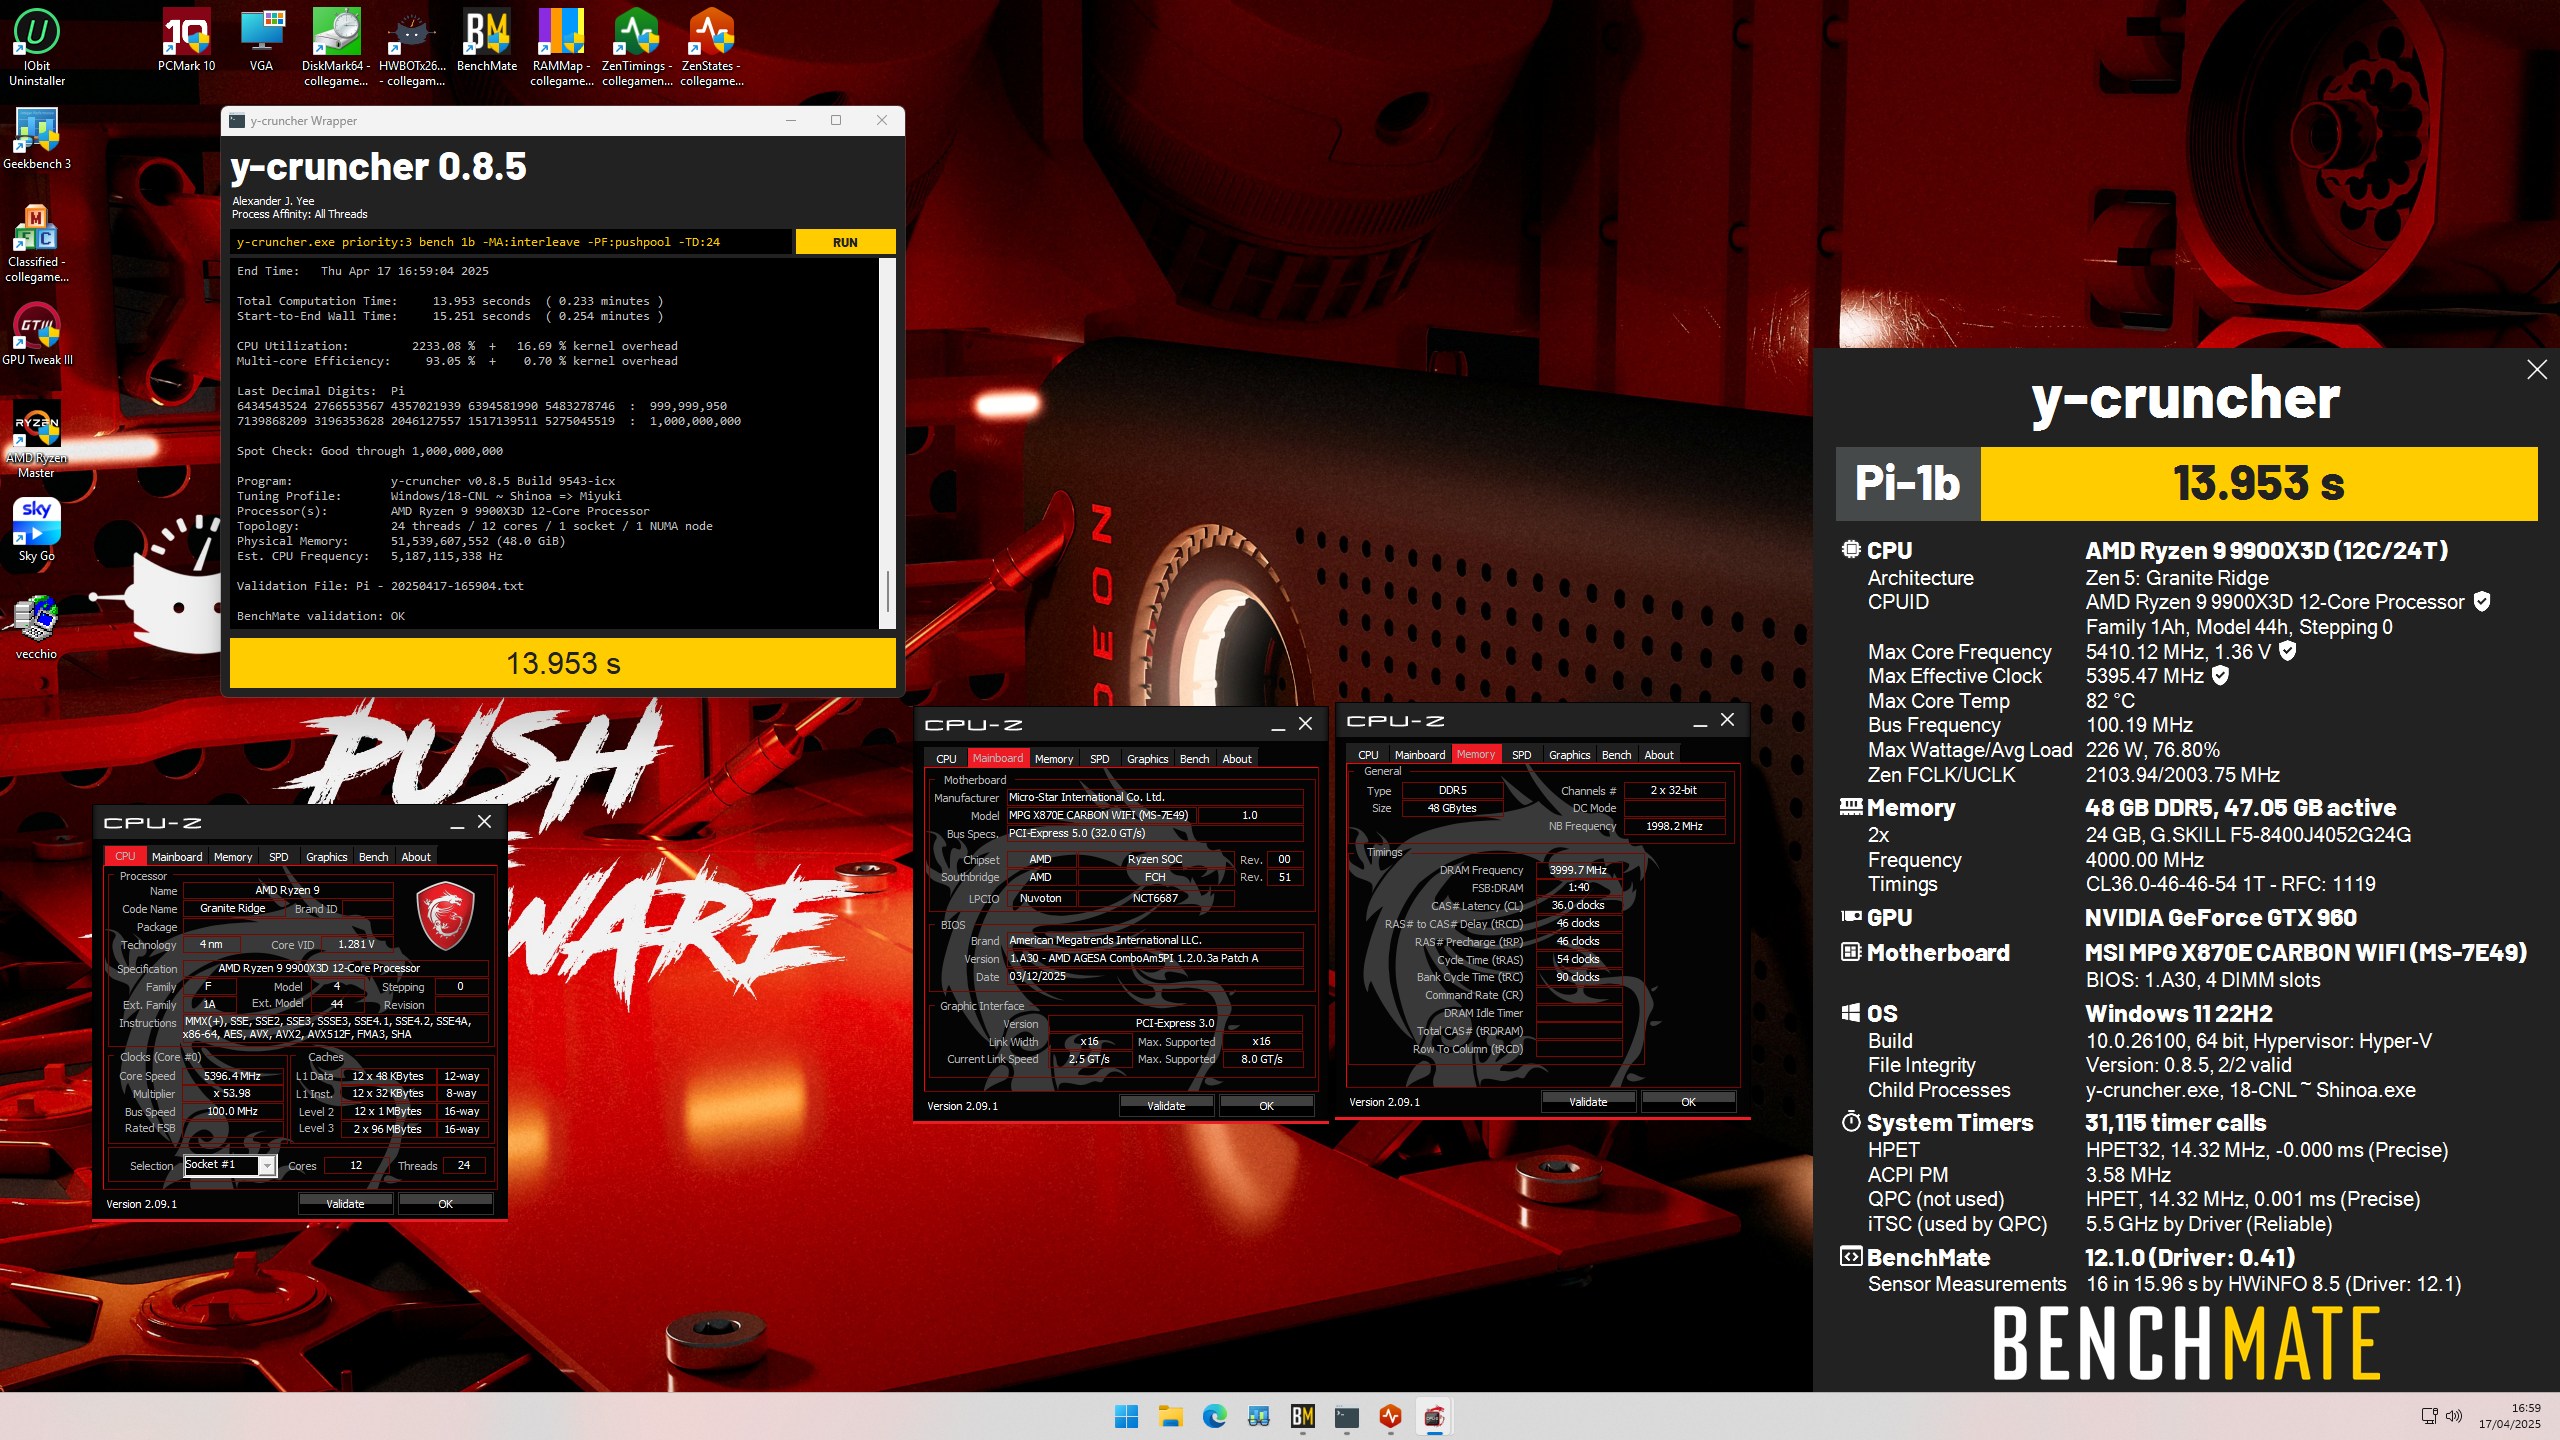Open Graphics tab in the CPU-Z Memory timings window
2560x1440 pixels.
click(1570, 755)
